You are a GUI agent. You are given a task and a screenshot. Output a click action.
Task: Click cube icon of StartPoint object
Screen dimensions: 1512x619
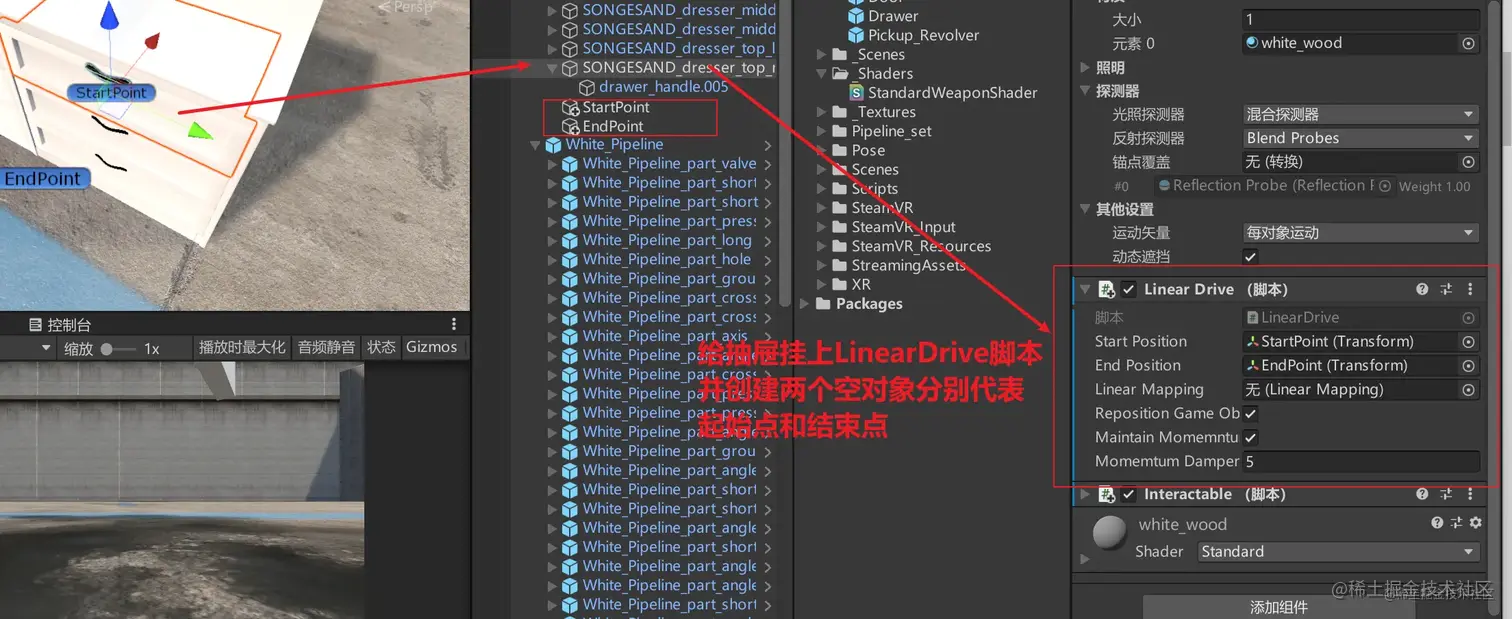570,107
